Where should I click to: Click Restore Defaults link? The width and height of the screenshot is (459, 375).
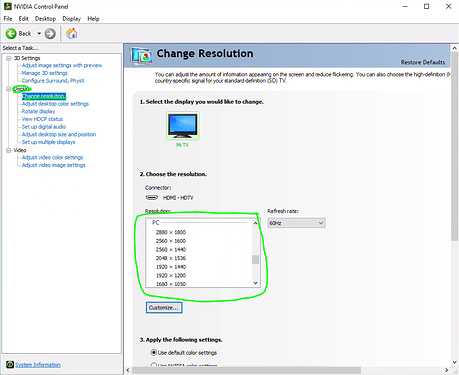(x=422, y=62)
